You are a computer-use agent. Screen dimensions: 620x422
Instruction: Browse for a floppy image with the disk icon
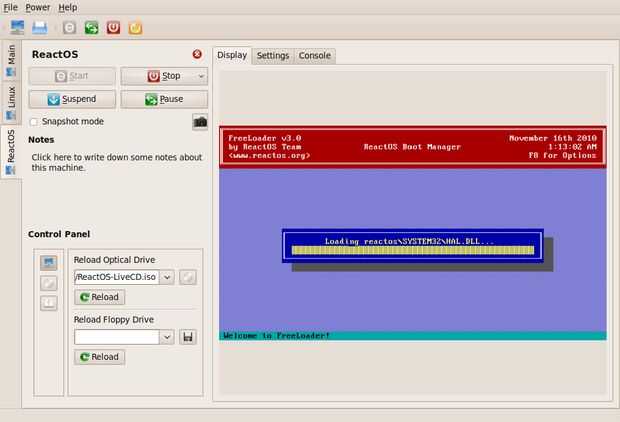(x=188, y=337)
